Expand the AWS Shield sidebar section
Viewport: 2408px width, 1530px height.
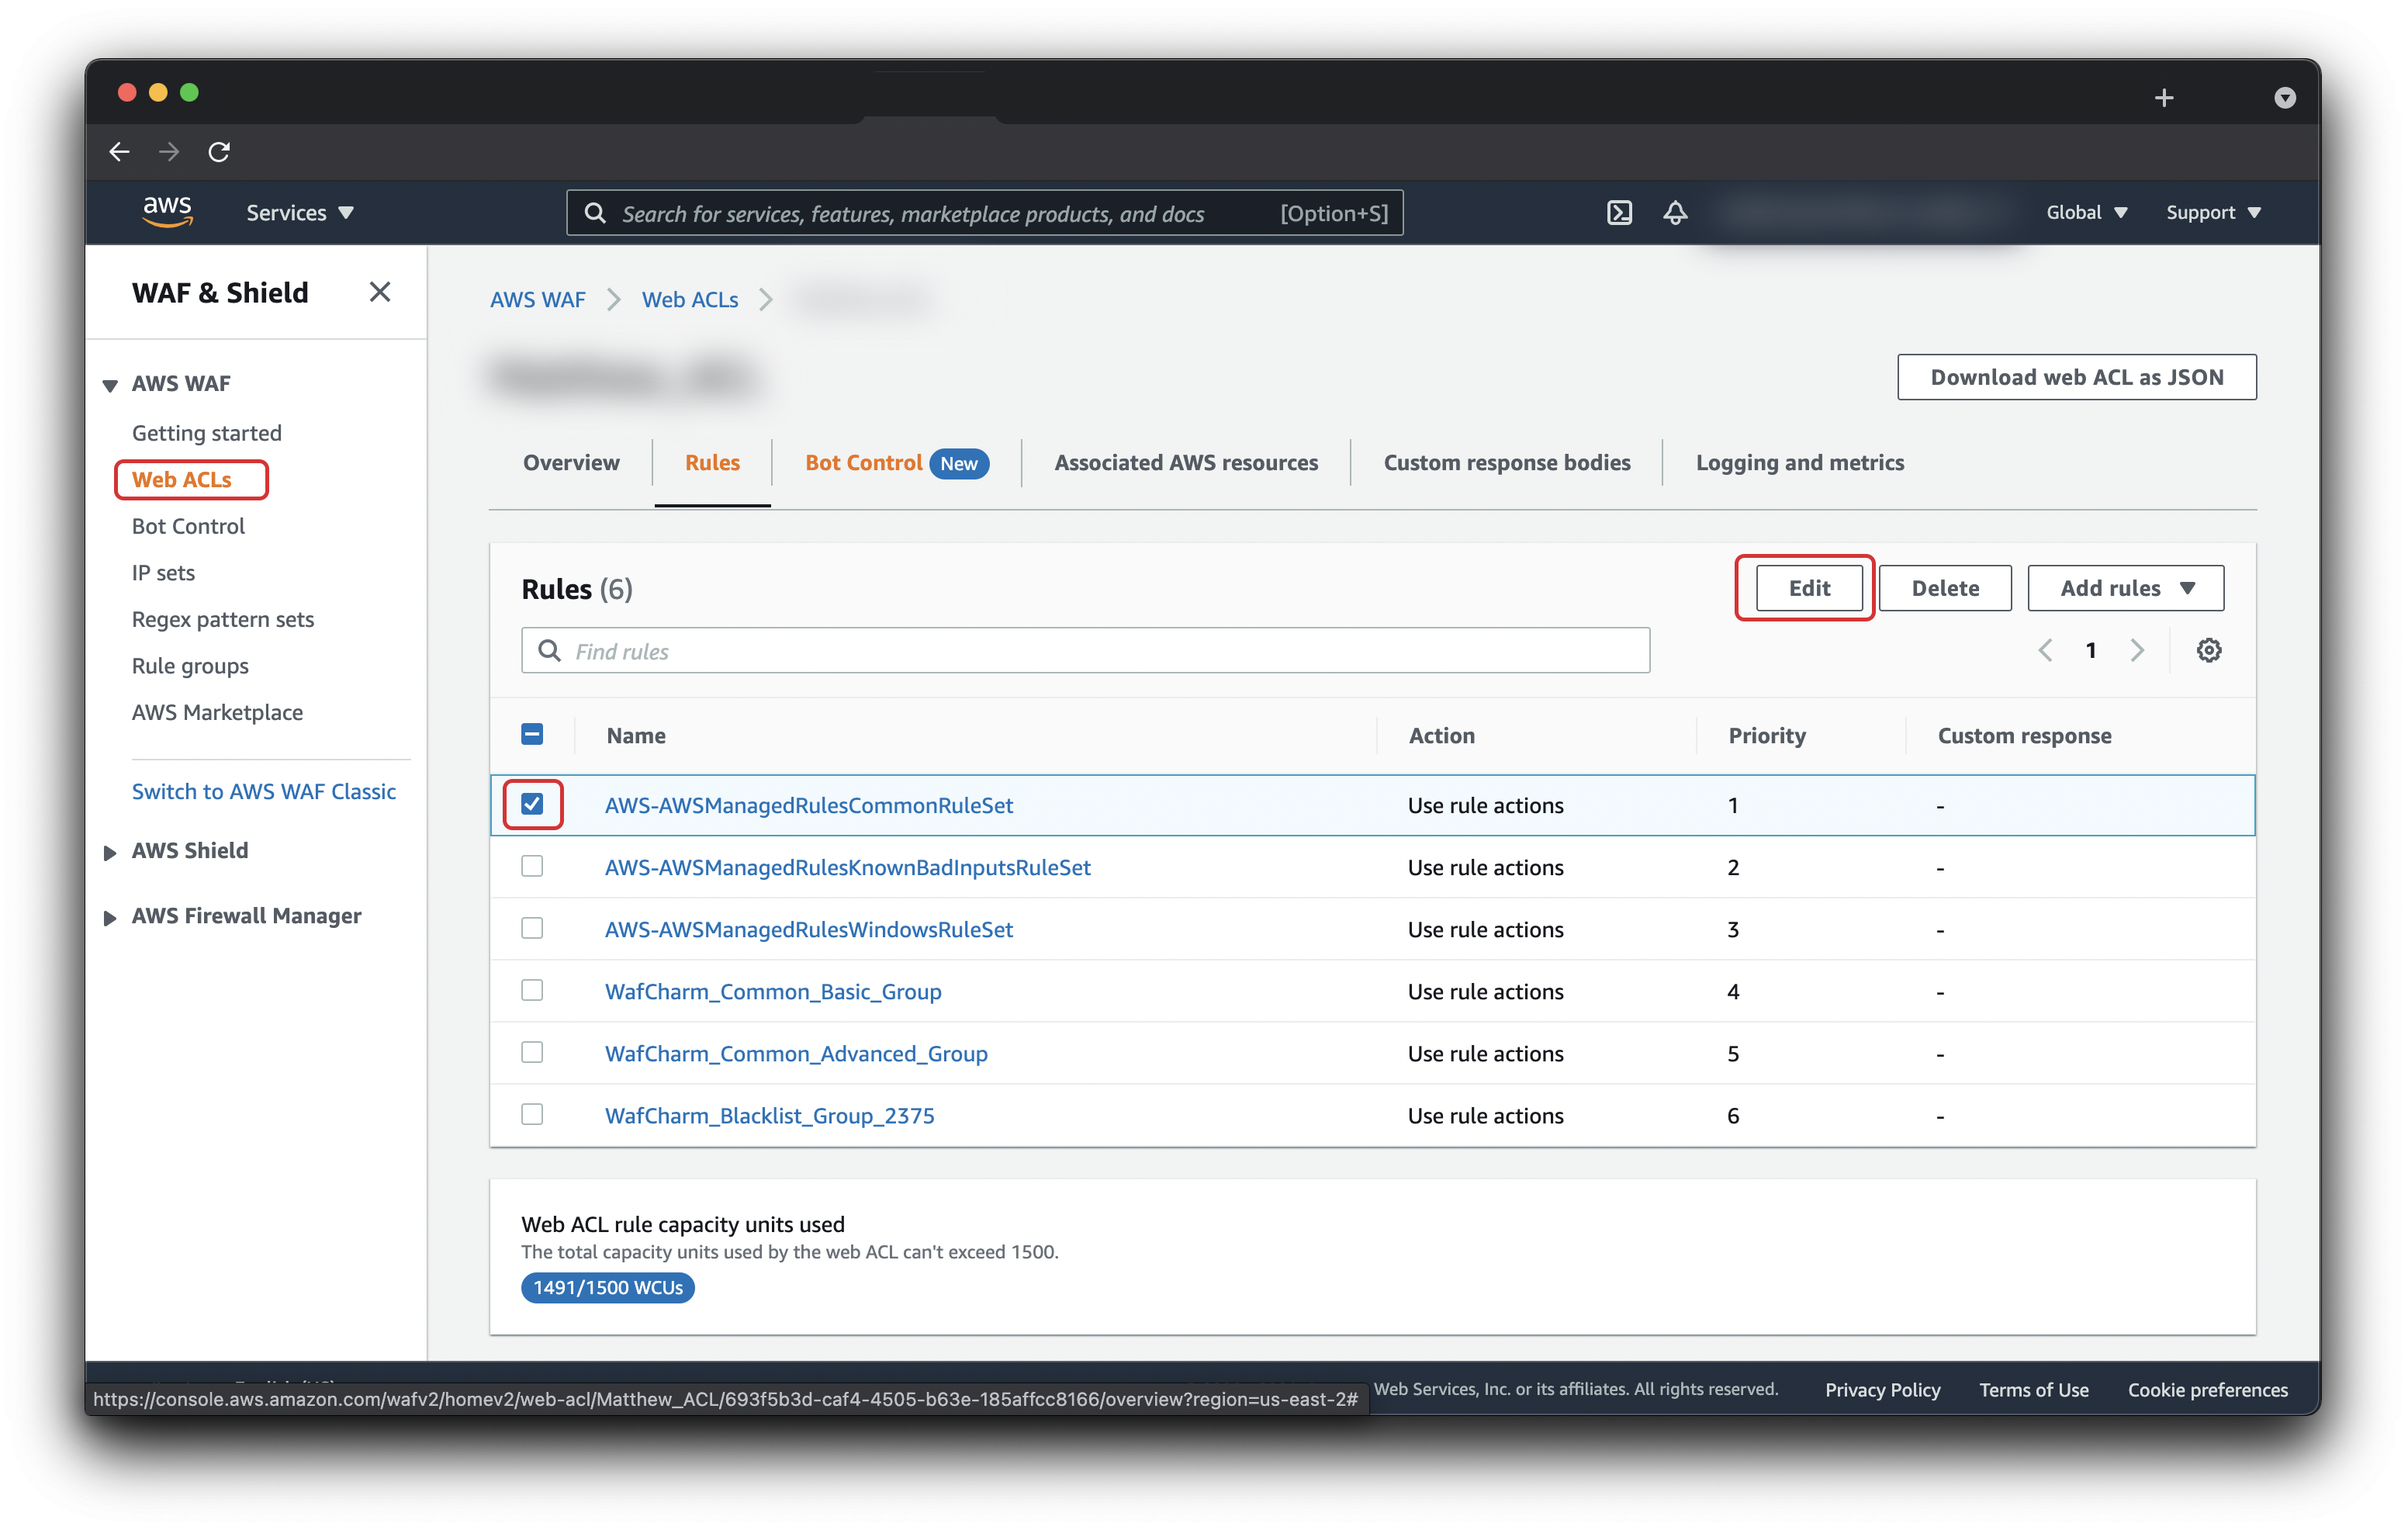tap(110, 852)
